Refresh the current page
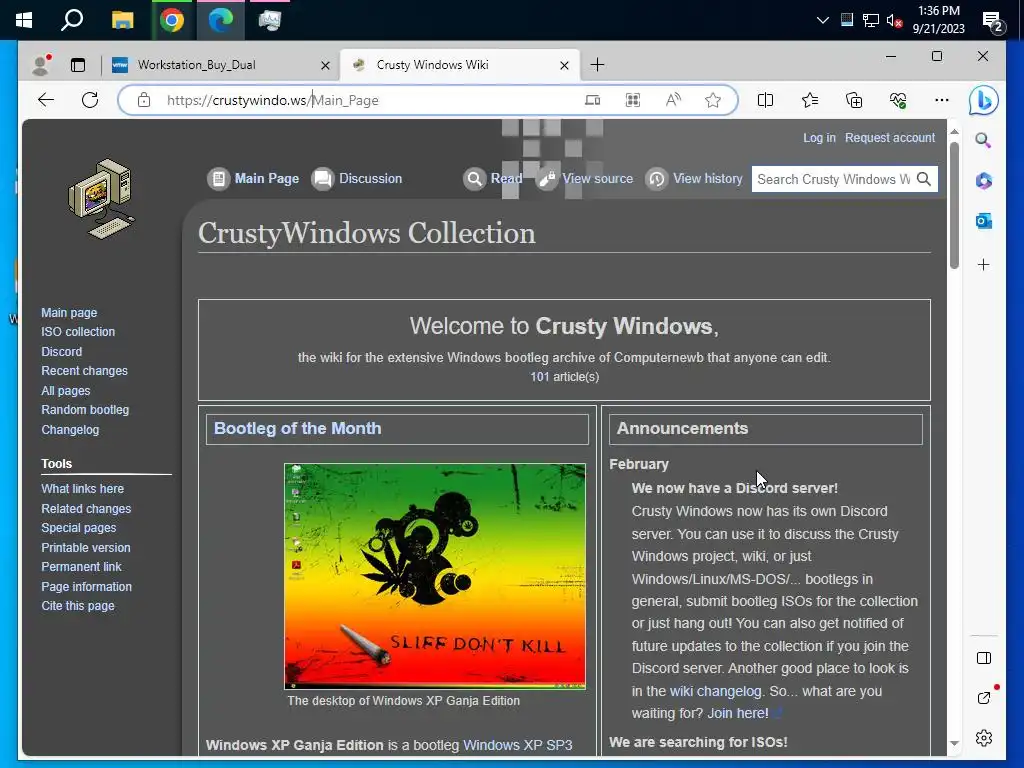Viewport: 1024px width, 768px height. 90,100
